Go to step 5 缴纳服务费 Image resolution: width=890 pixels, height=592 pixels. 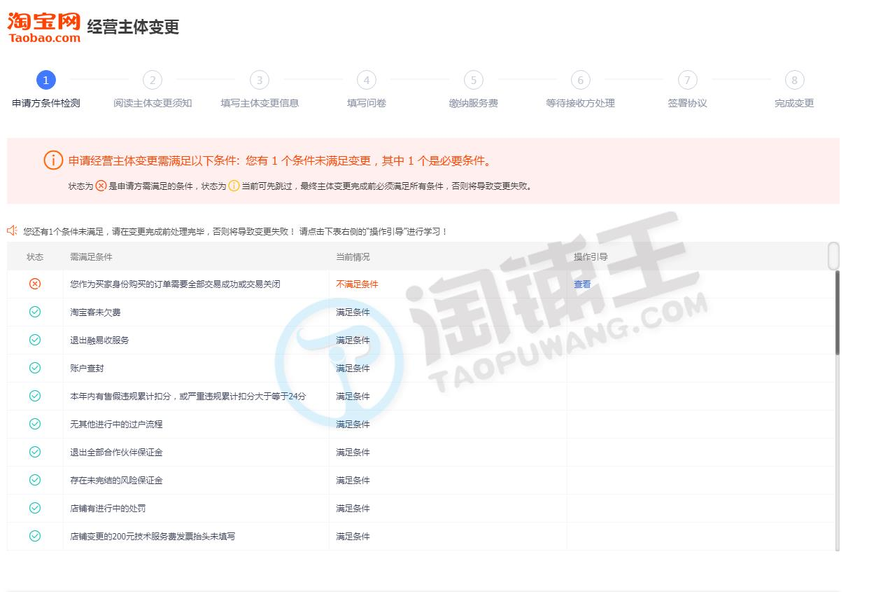473,81
